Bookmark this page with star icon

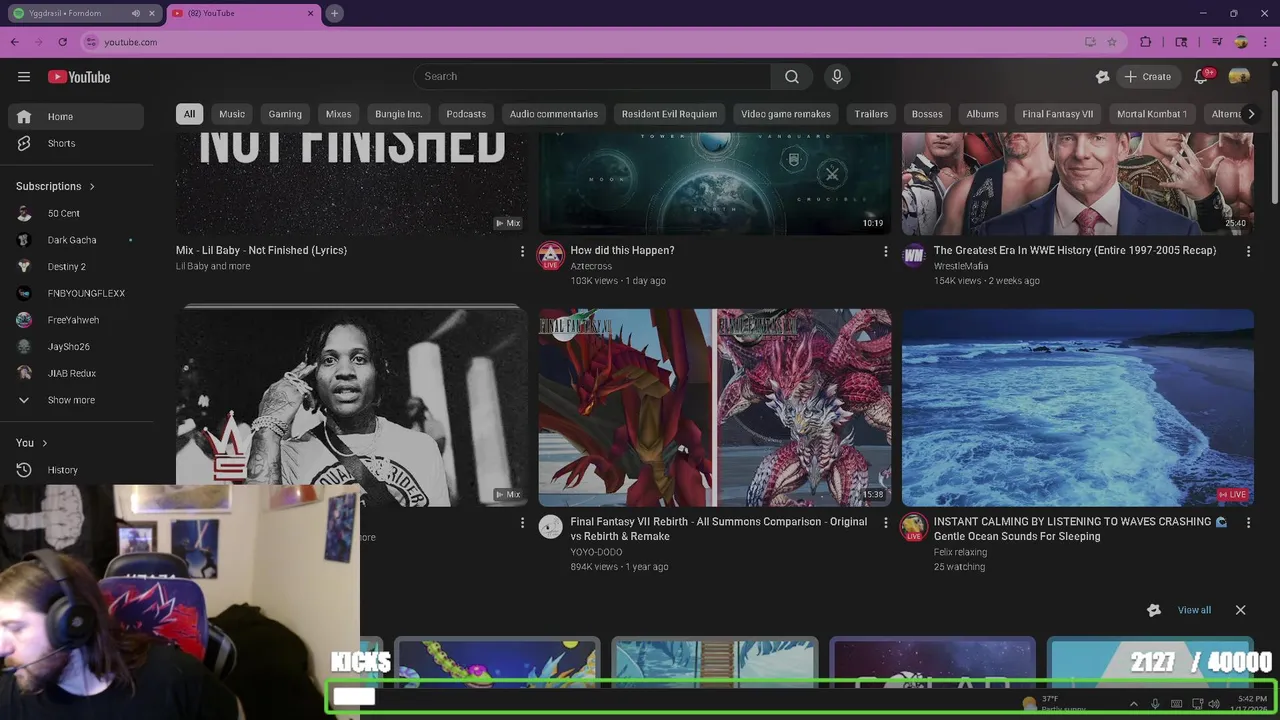pos(1112,42)
